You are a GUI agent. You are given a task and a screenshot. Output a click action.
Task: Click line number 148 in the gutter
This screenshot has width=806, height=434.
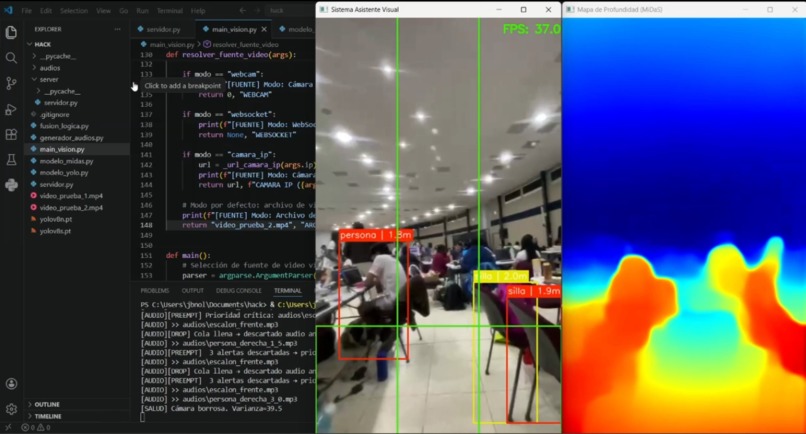tap(146, 225)
